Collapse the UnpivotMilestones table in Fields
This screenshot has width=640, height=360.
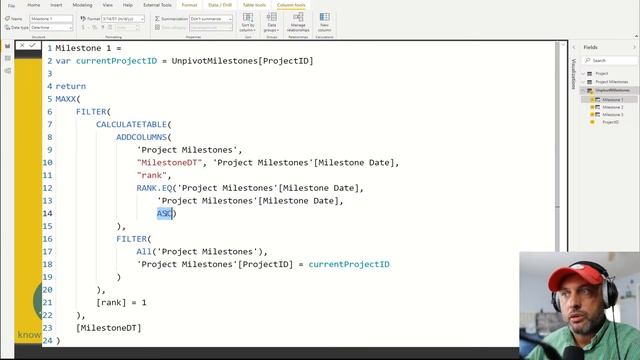584,90
